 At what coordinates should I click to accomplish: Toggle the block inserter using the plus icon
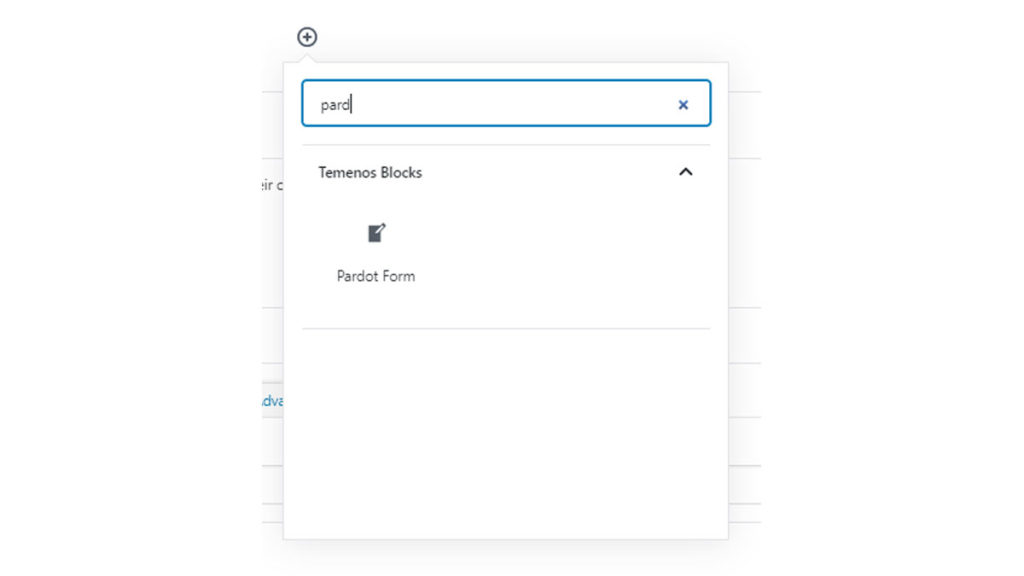pos(307,37)
